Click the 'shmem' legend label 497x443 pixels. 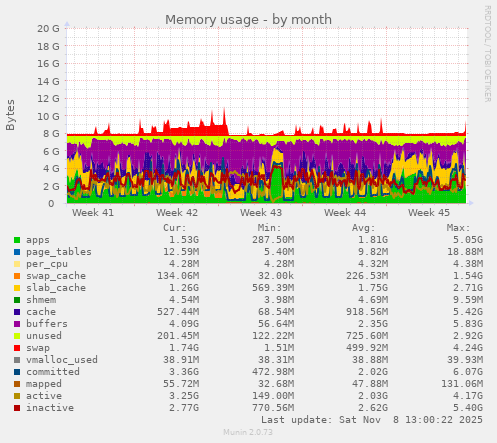point(41,300)
